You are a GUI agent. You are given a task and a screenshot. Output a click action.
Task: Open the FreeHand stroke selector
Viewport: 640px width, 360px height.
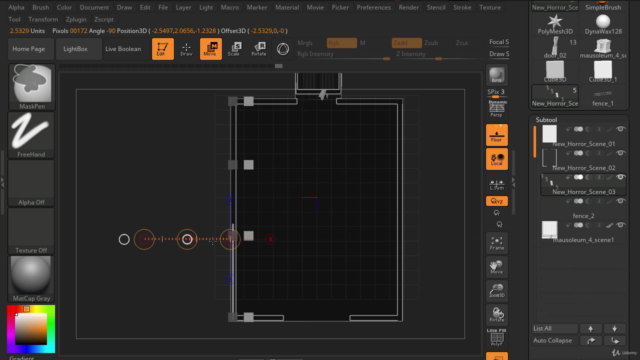tap(31, 135)
